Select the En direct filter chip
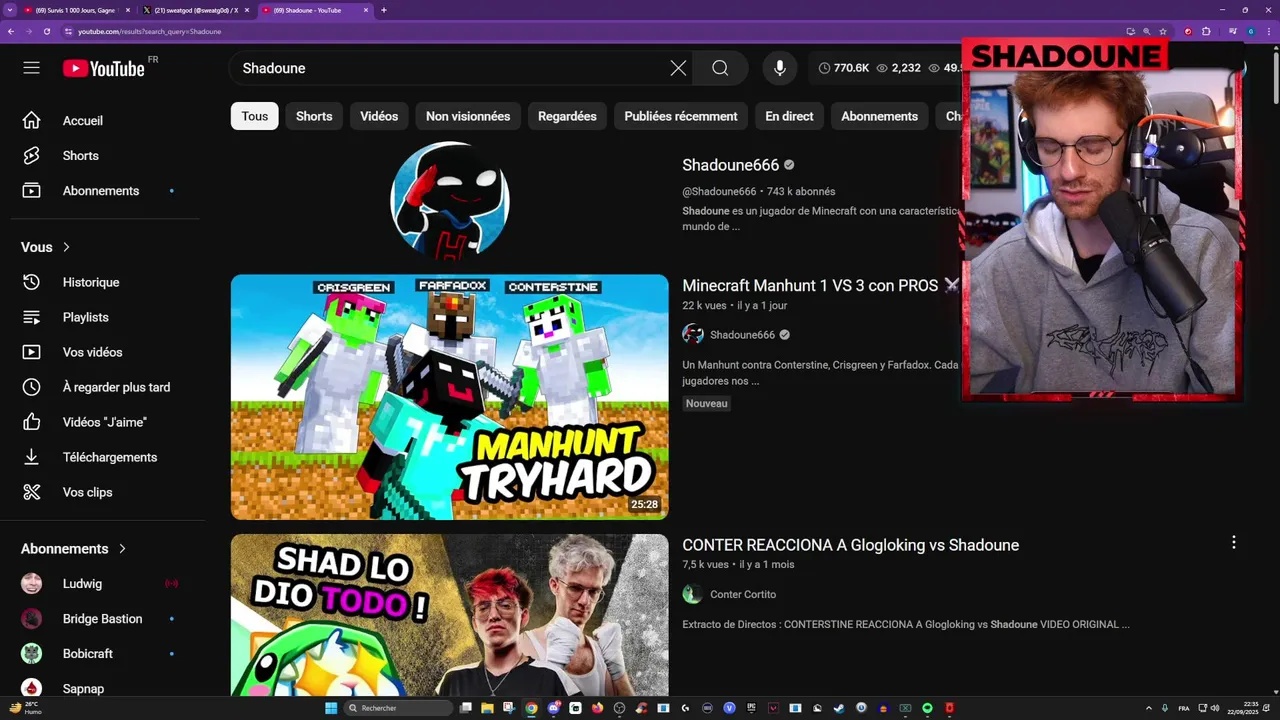Viewport: 1280px width, 720px height. pyautogui.click(x=789, y=116)
